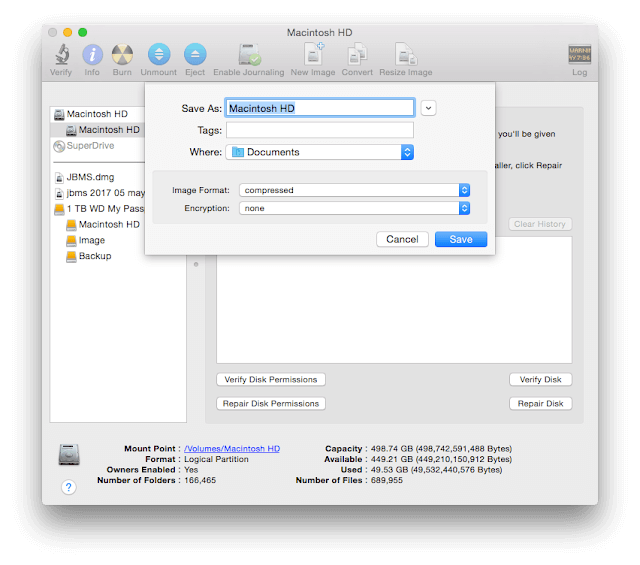Open the Encryption dropdown

pos(354,208)
